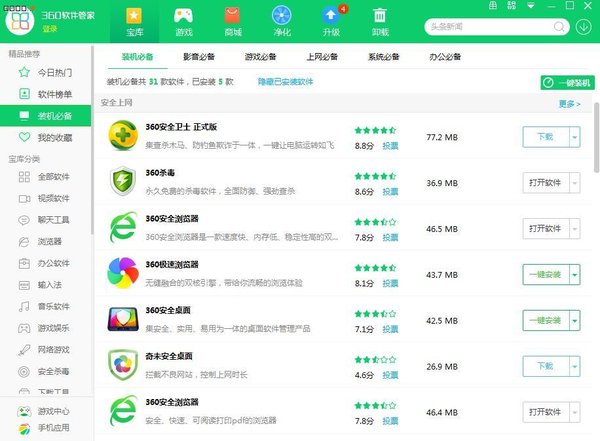Click the star rating of 360安全桌面

[375, 314]
